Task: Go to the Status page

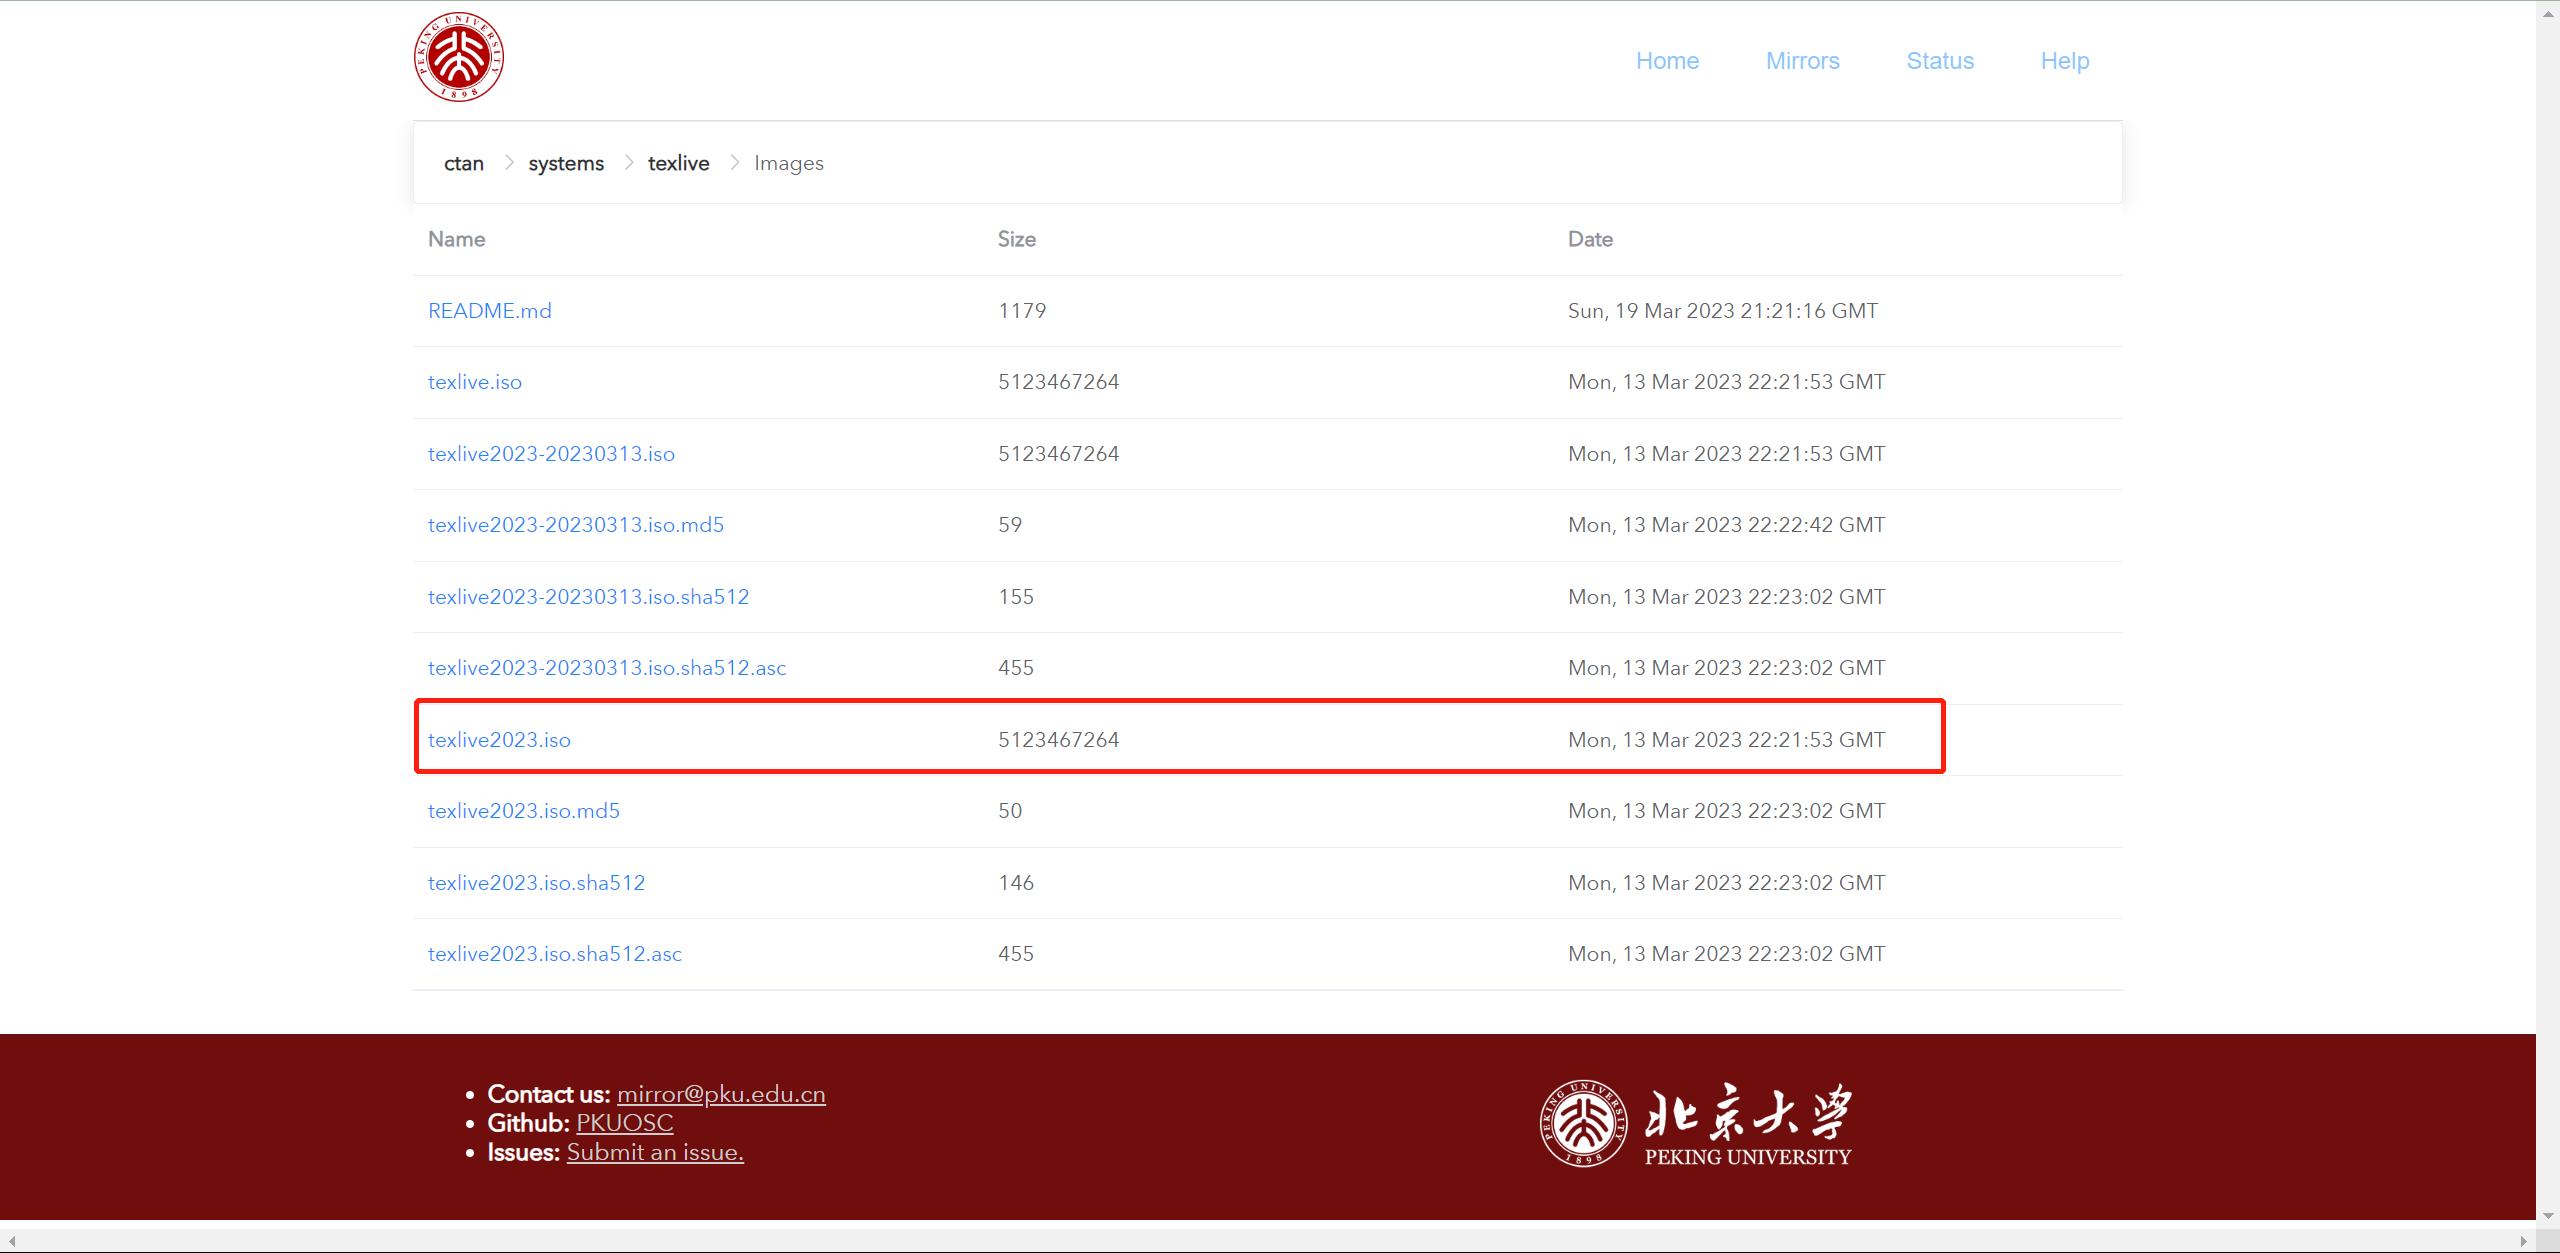Action: point(1940,61)
